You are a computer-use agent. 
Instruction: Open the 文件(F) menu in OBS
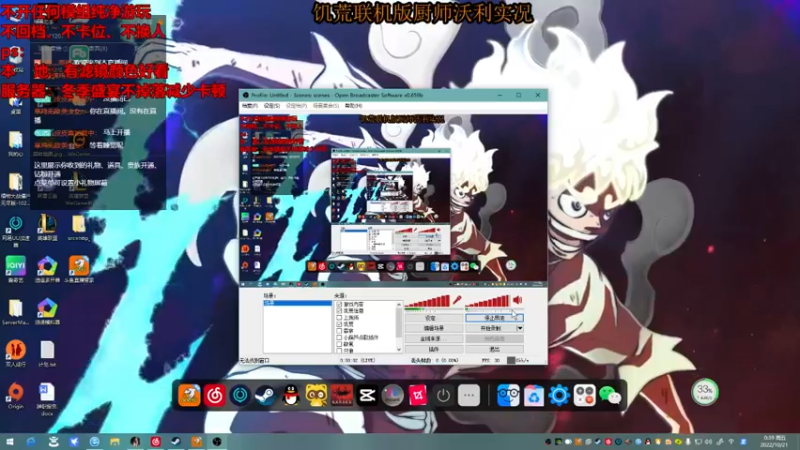[x=249, y=106]
